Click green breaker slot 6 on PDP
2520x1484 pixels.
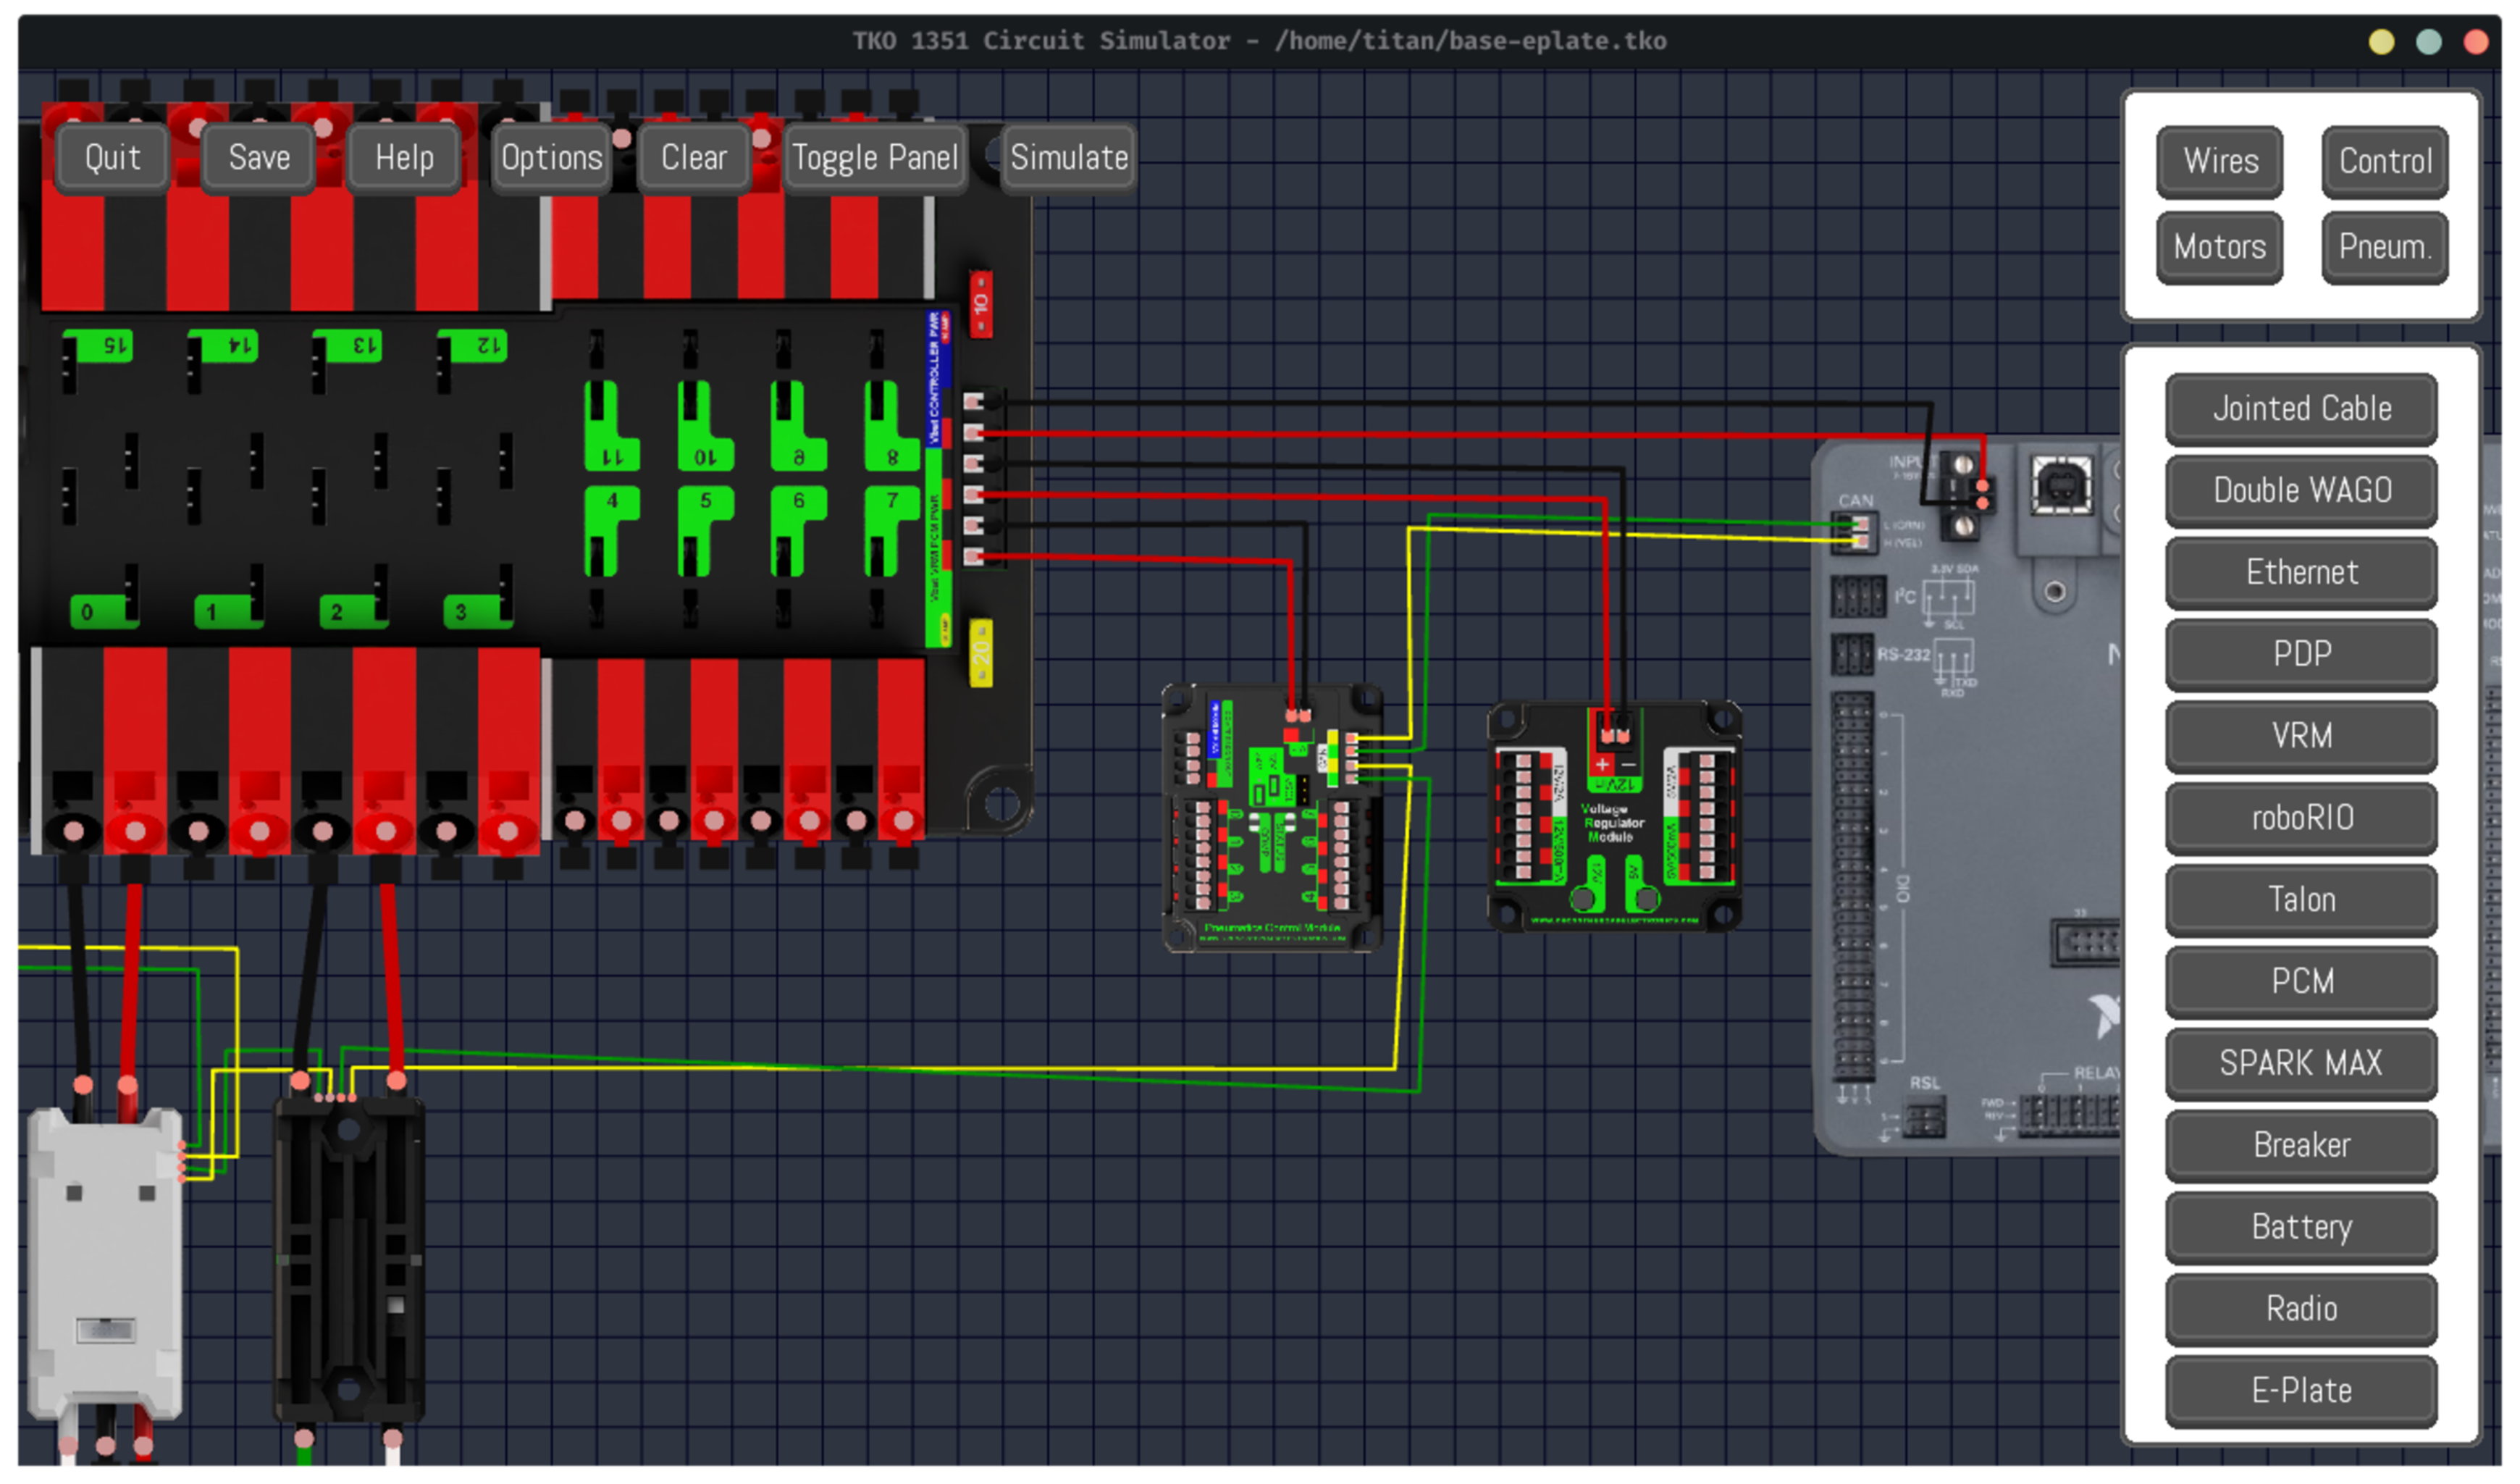(x=798, y=530)
